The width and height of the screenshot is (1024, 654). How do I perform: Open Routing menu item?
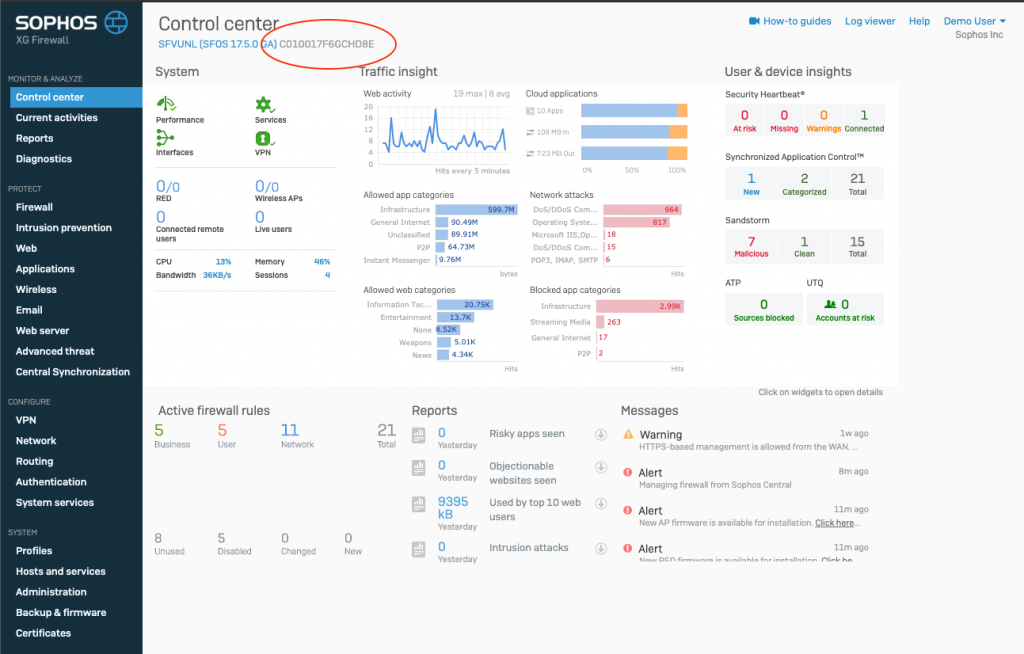pyautogui.click(x=35, y=461)
